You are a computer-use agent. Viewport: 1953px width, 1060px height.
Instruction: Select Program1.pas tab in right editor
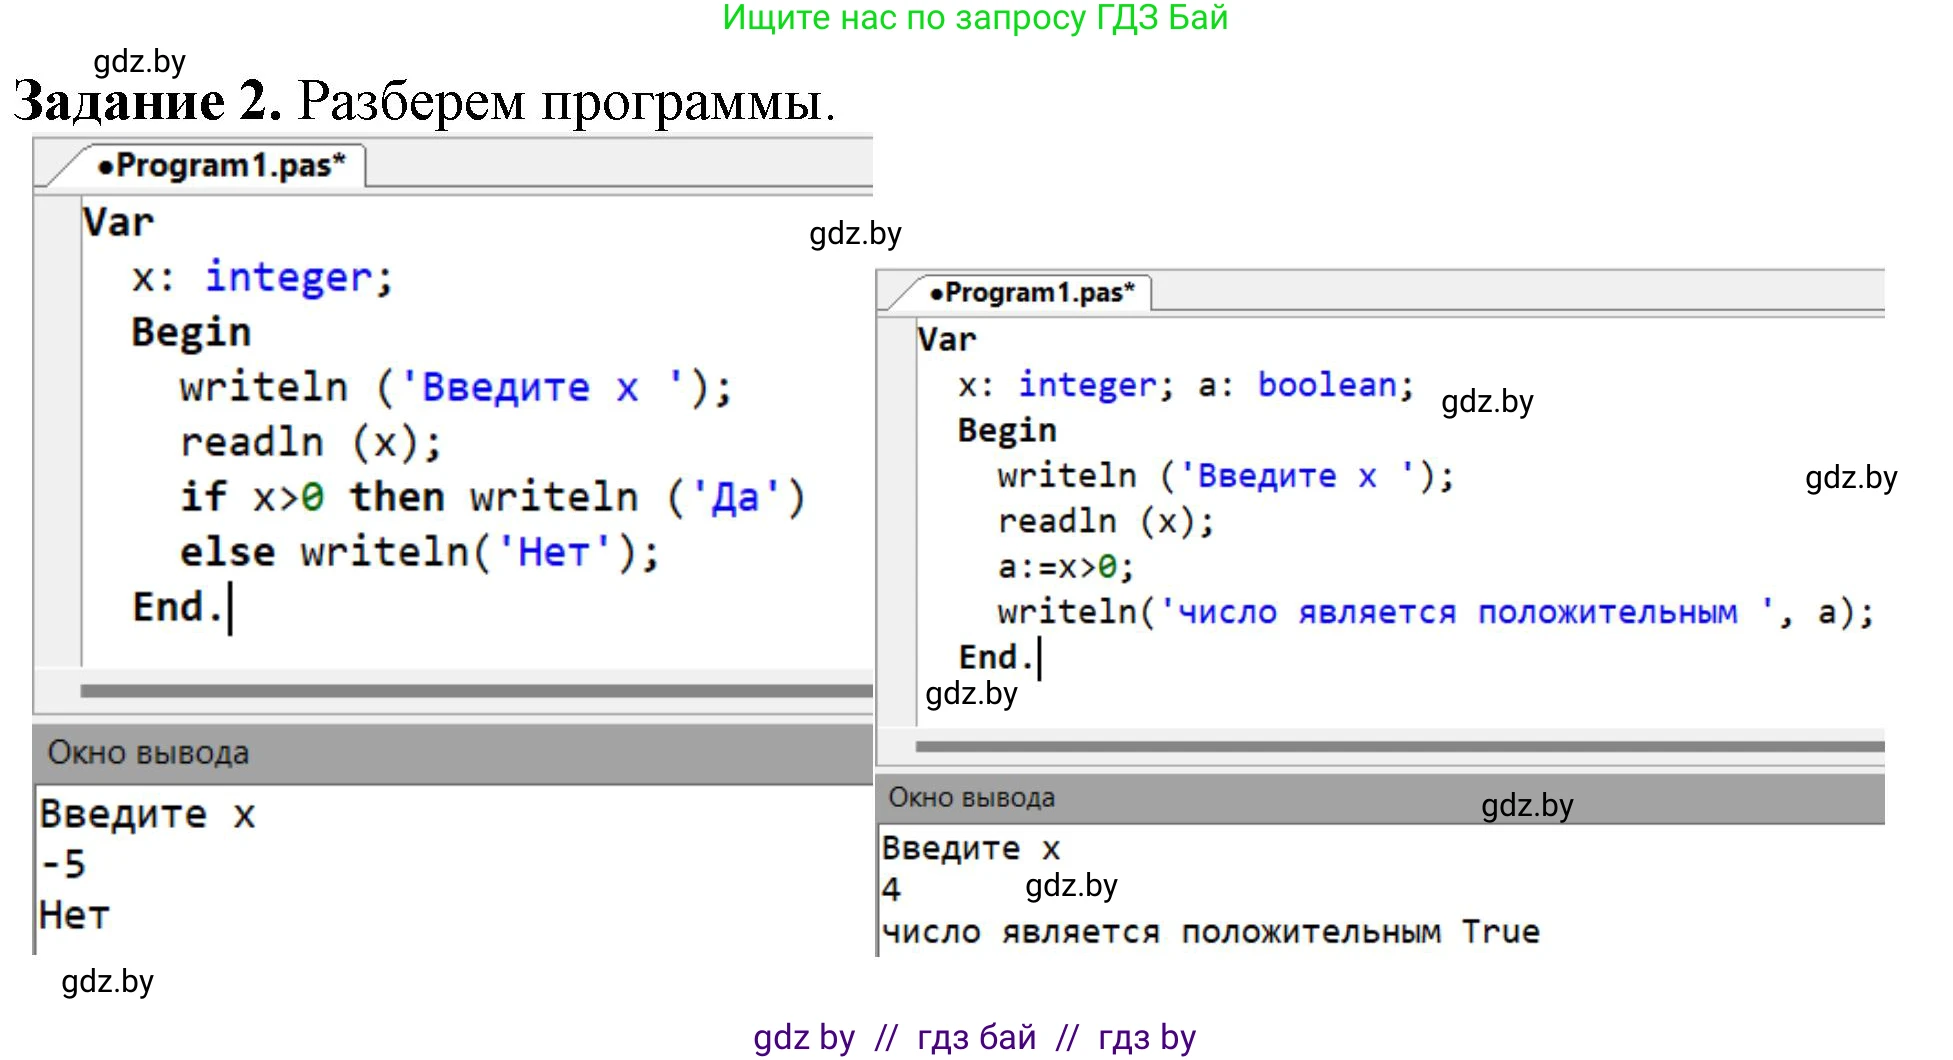coord(1032,293)
